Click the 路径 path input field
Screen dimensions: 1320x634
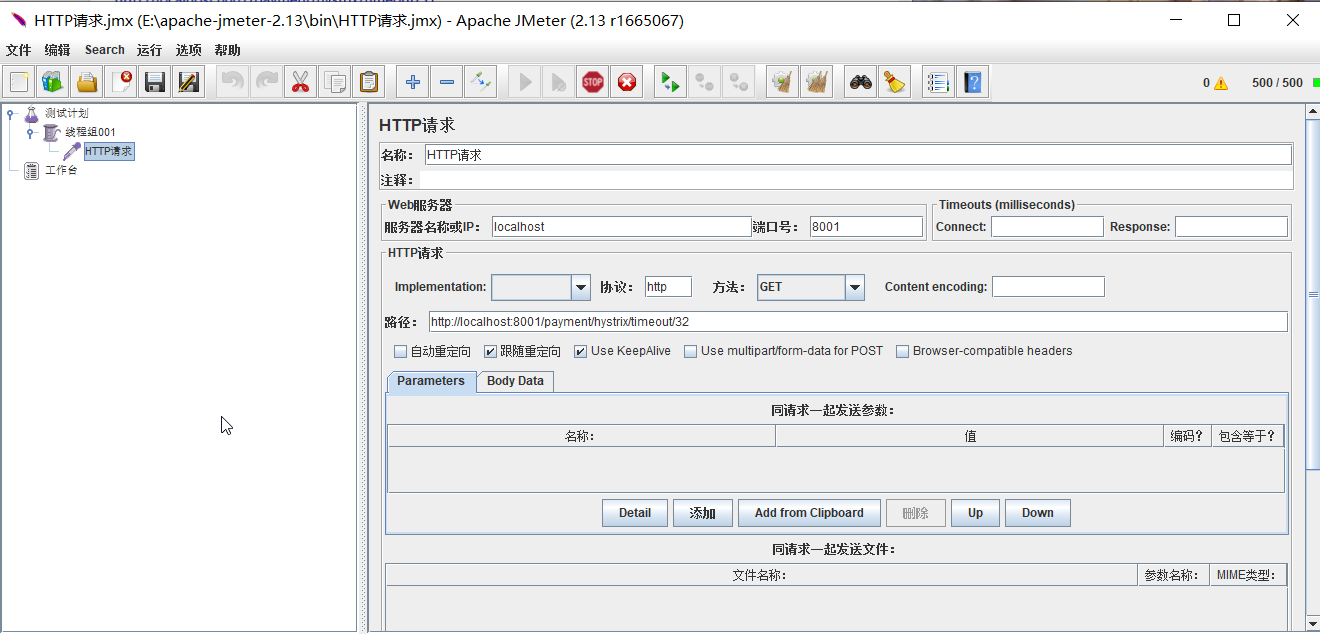click(x=858, y=322)
